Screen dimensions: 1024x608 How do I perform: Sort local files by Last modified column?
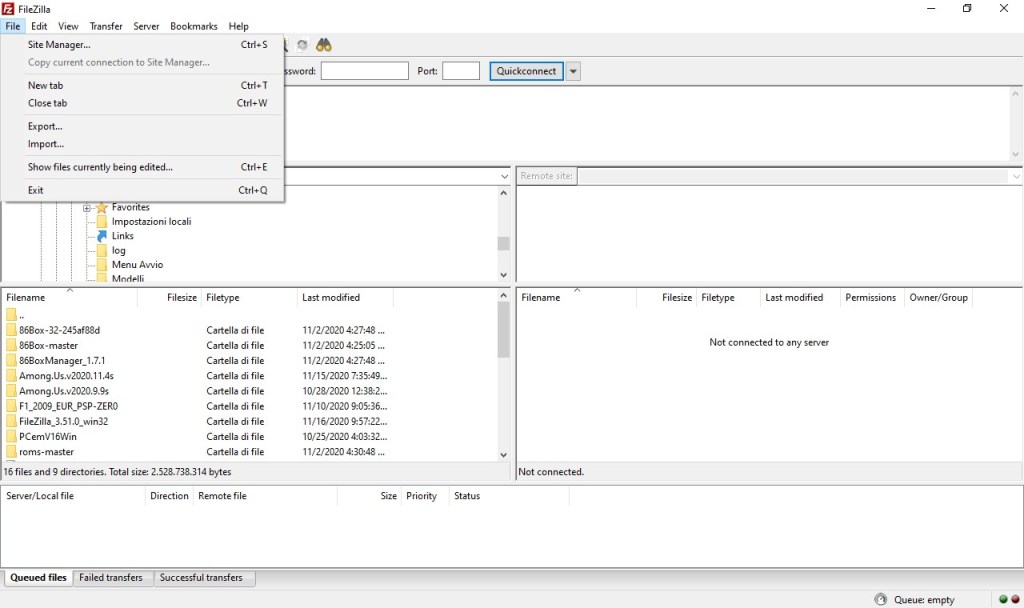tap(331, 297)
